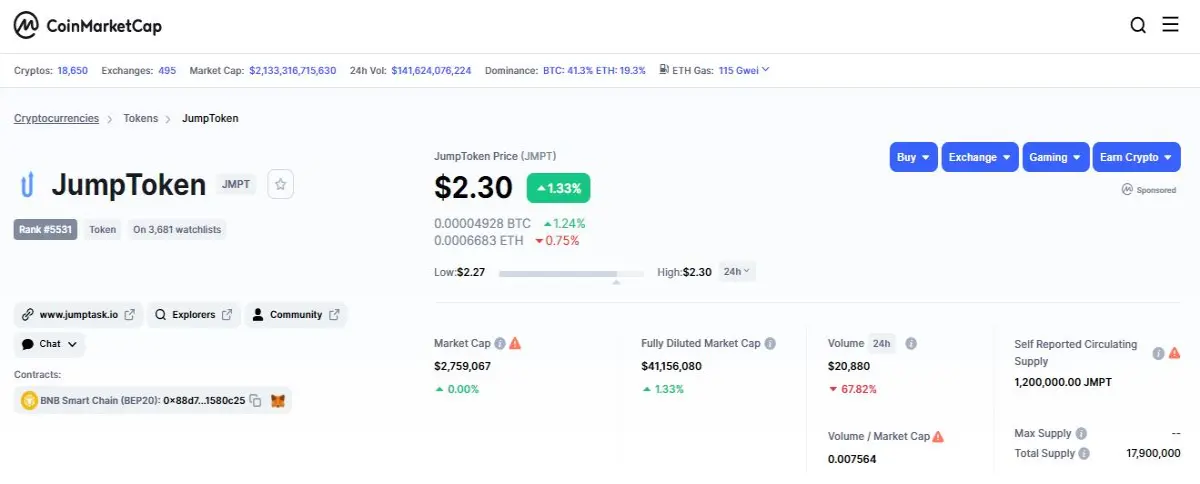This screenshot has height=484, width=1200.
Task: Click the contract address 0x88d7..1580c25
Action: 204,401
